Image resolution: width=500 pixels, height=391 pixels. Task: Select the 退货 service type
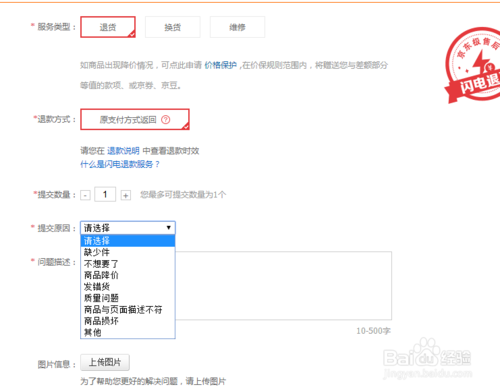(108, 27)
